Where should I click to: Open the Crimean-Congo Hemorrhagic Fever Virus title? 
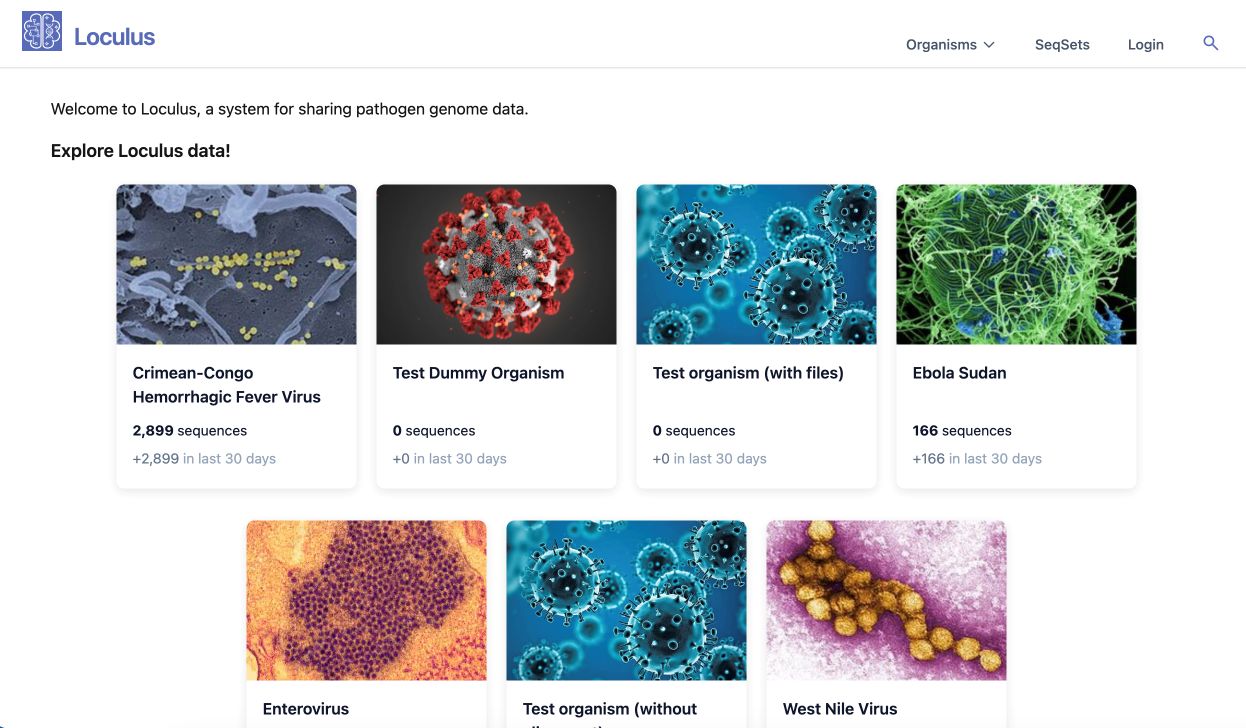pos(227,385)
